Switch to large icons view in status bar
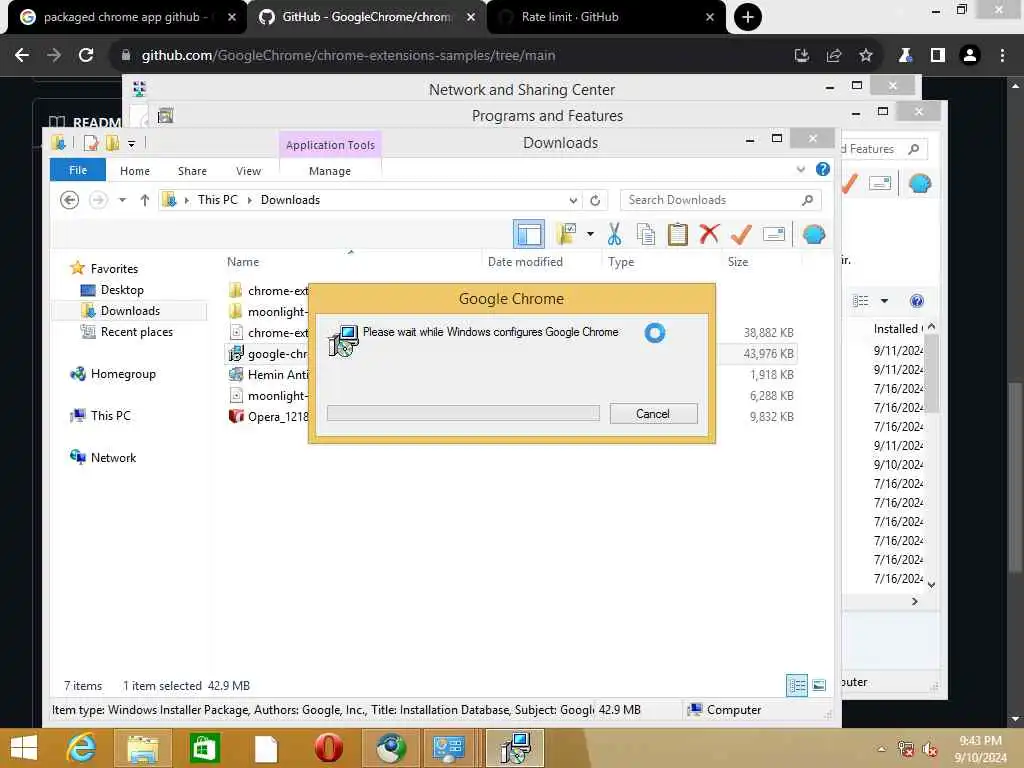 [x=819, y=685]
